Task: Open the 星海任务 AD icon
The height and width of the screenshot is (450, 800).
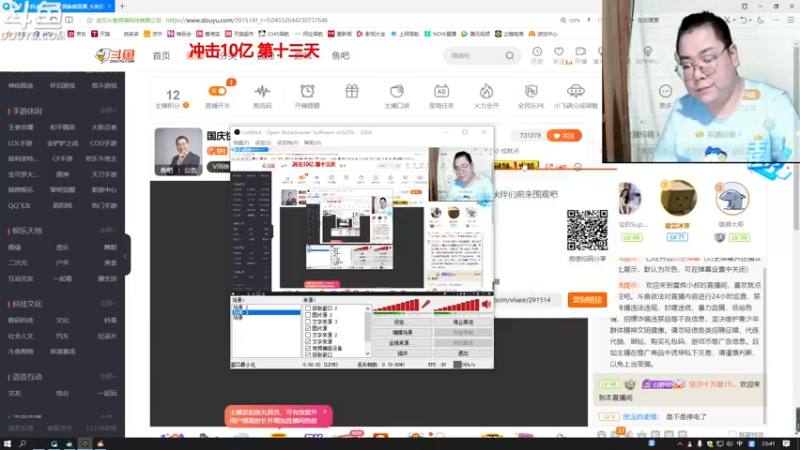Action: (441, 91)
